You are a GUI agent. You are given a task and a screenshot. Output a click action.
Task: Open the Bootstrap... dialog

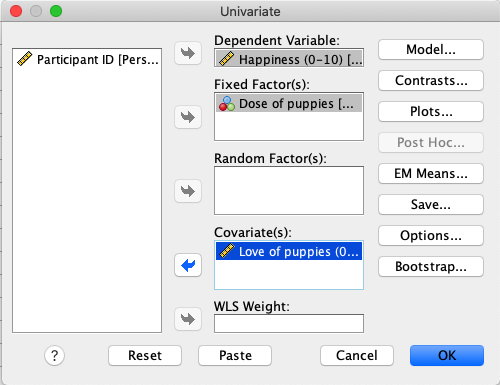[431, 267]
